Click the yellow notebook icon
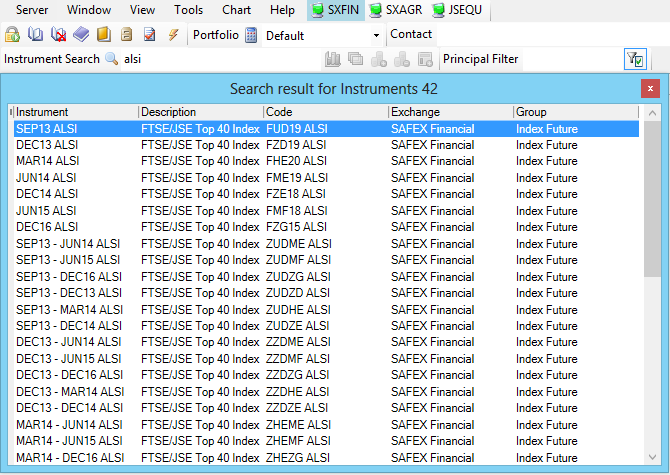 coord(104,35)
